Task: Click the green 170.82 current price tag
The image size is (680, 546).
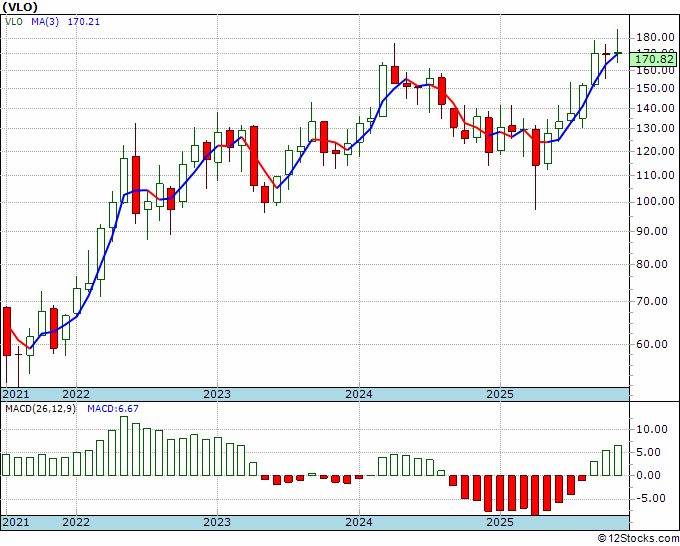Action: click(654, 59)
